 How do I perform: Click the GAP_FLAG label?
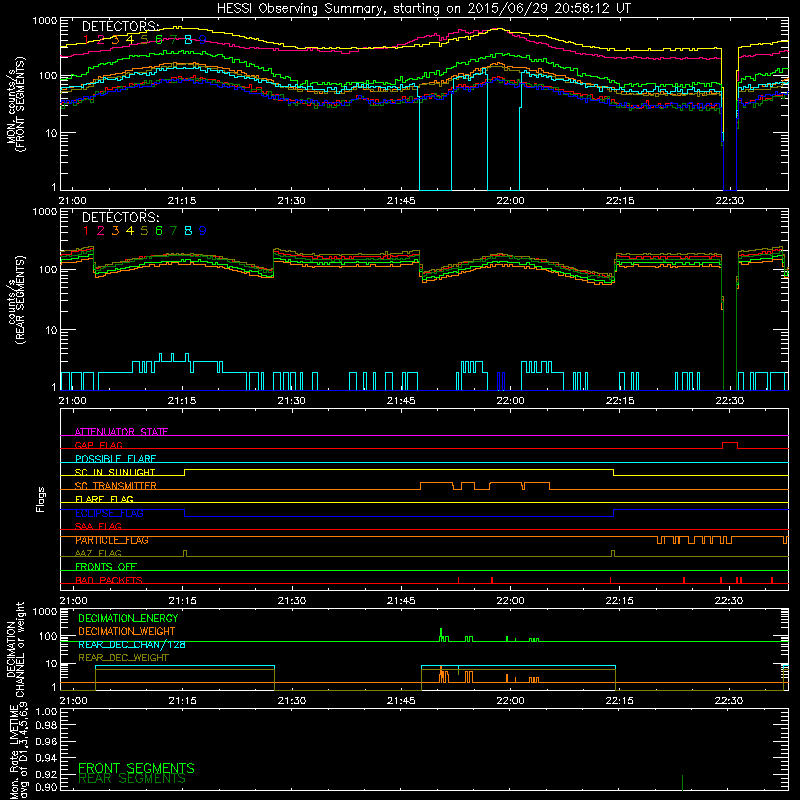click(x=98, y=445)
